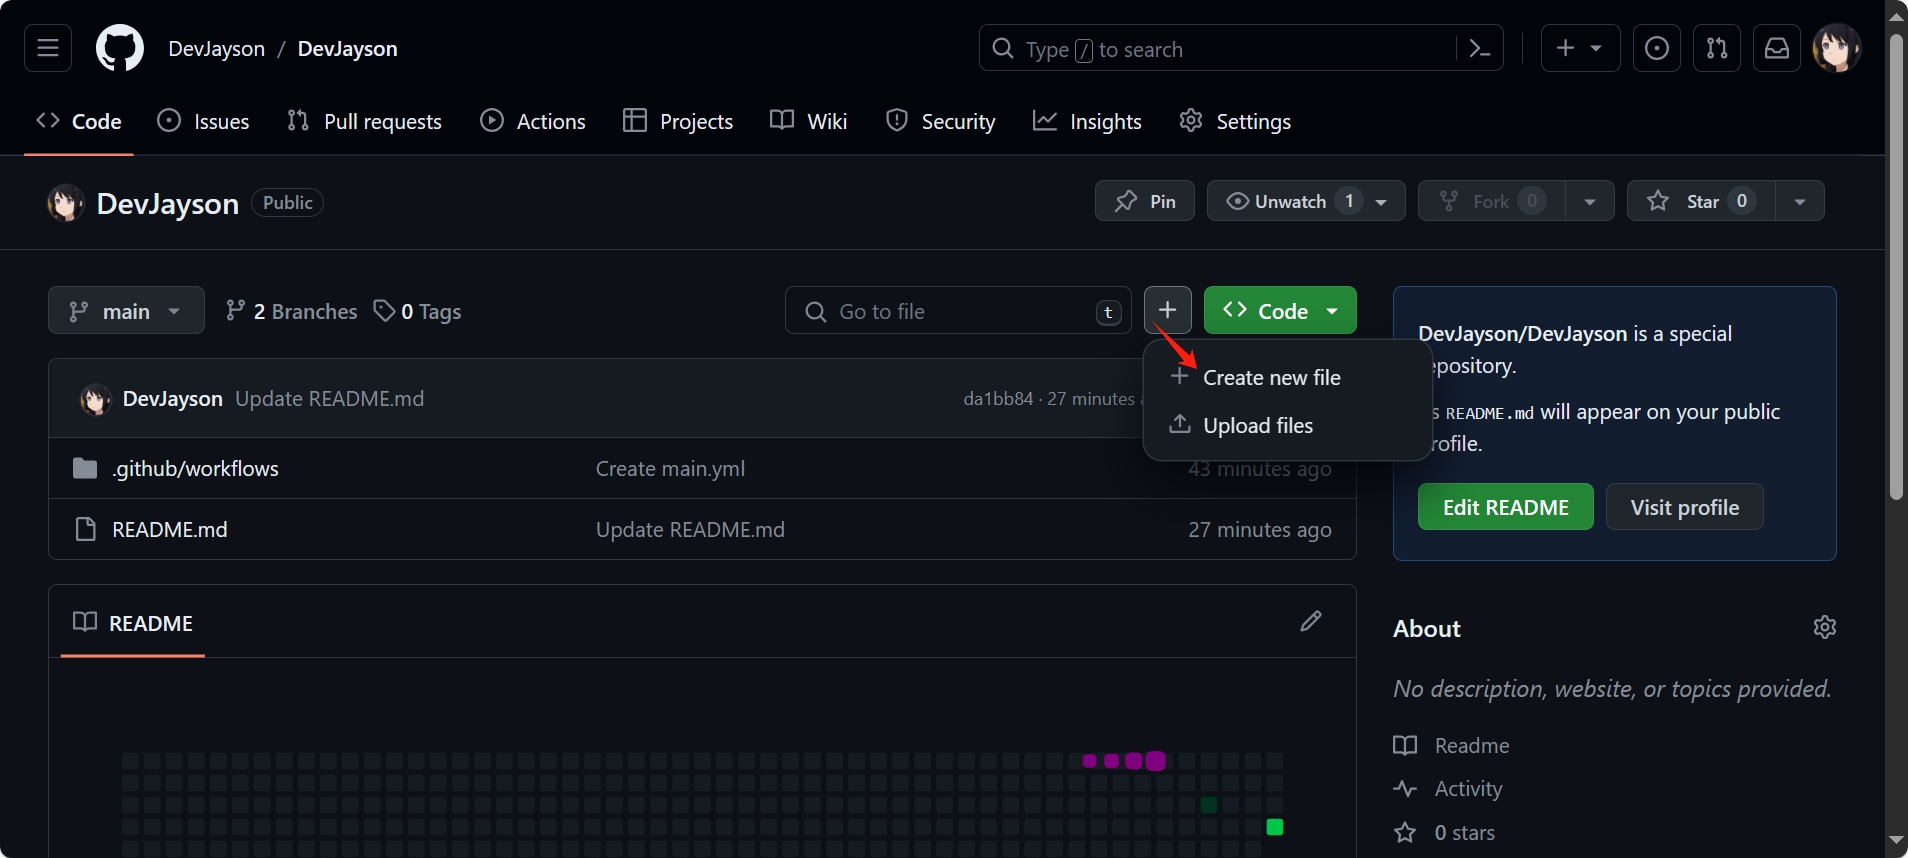The width and height of the screenshot is (1908, 858).
Task: View the 0 Tags link
Action: point(417,311)
